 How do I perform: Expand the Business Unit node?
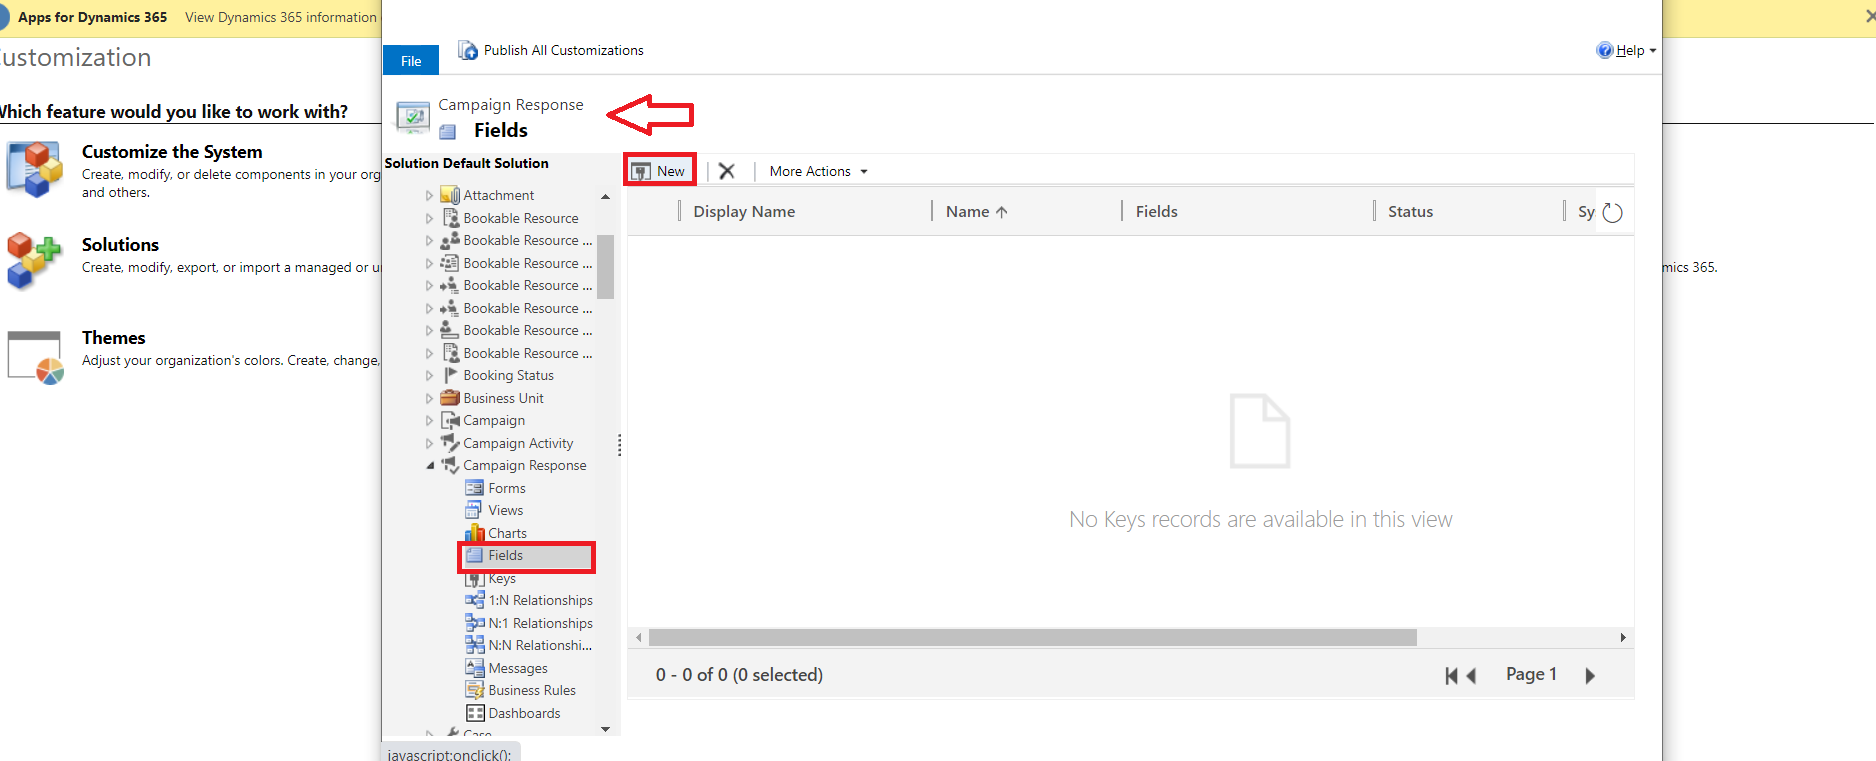(430, 398)
